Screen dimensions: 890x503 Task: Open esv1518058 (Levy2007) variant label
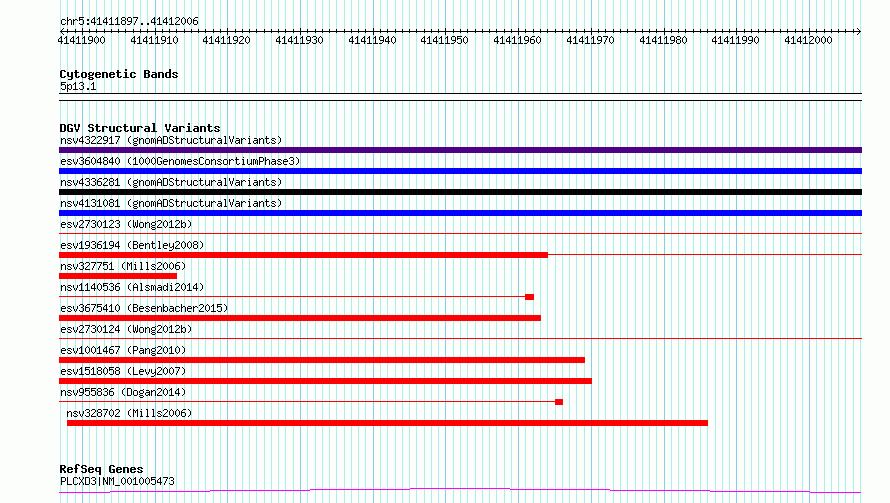coord(123,371)
